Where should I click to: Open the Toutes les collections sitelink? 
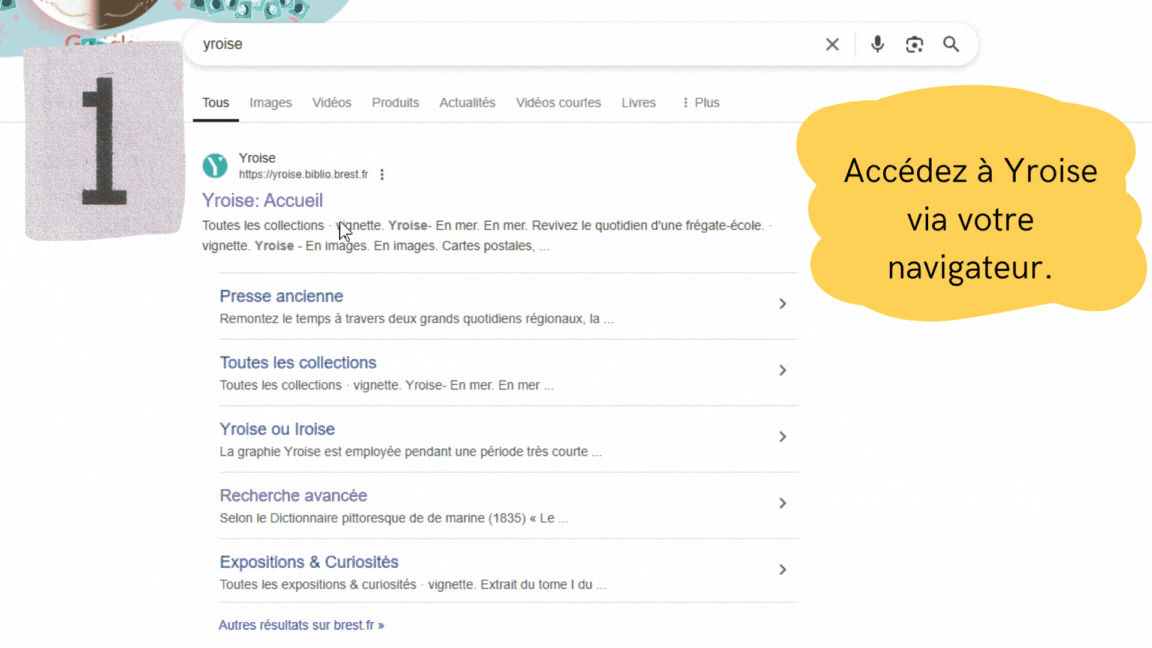[298, 363]
